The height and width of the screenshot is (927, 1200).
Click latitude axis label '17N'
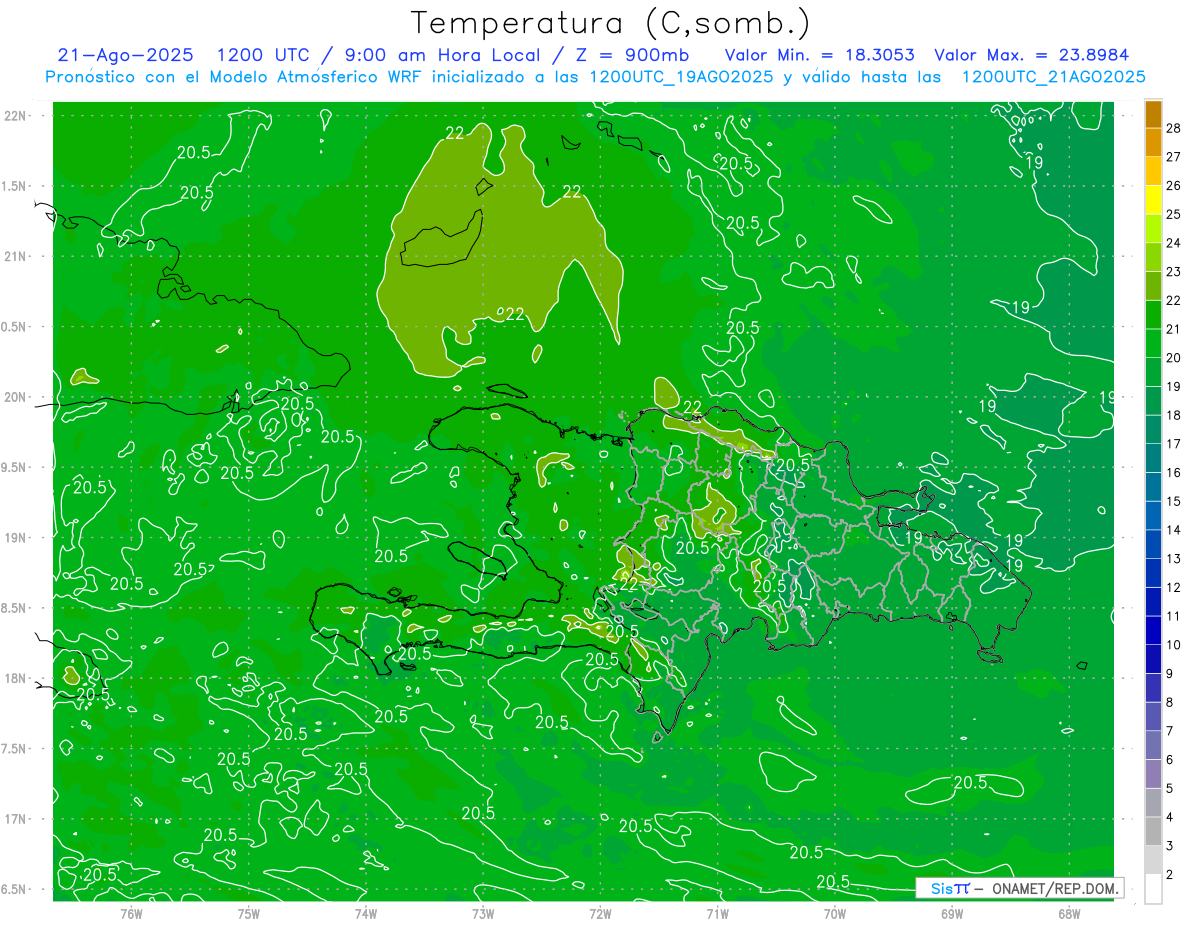point(15,819)
